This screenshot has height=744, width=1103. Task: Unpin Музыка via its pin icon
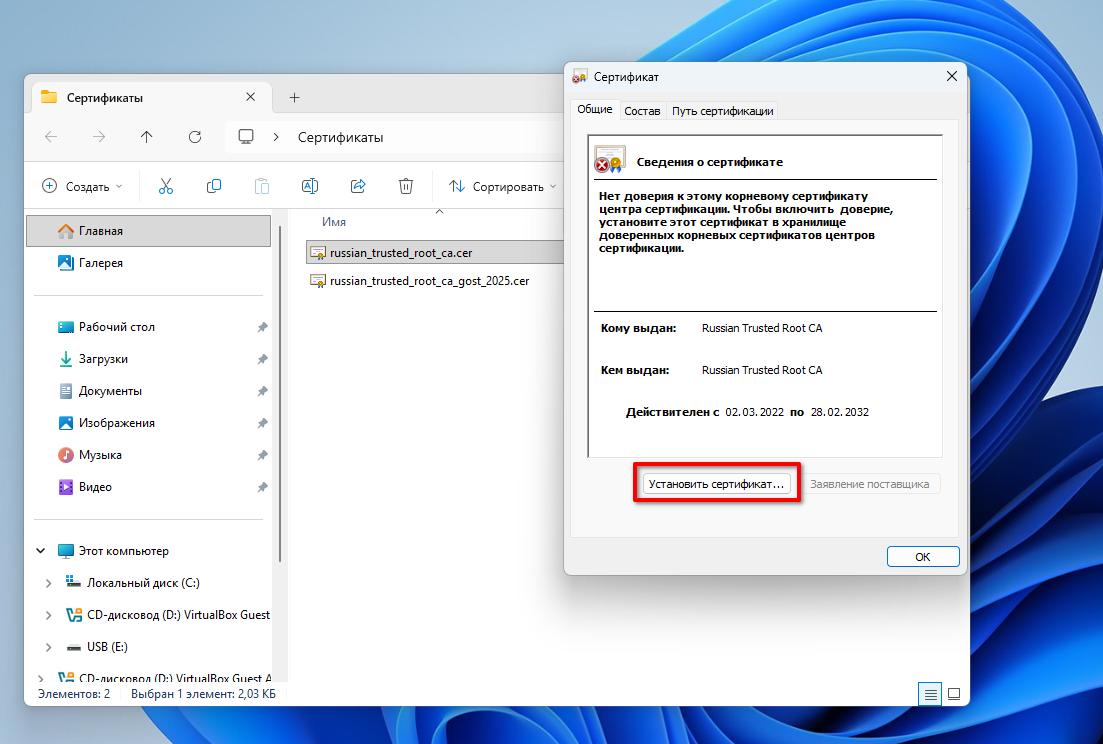(x=262, y=455)
